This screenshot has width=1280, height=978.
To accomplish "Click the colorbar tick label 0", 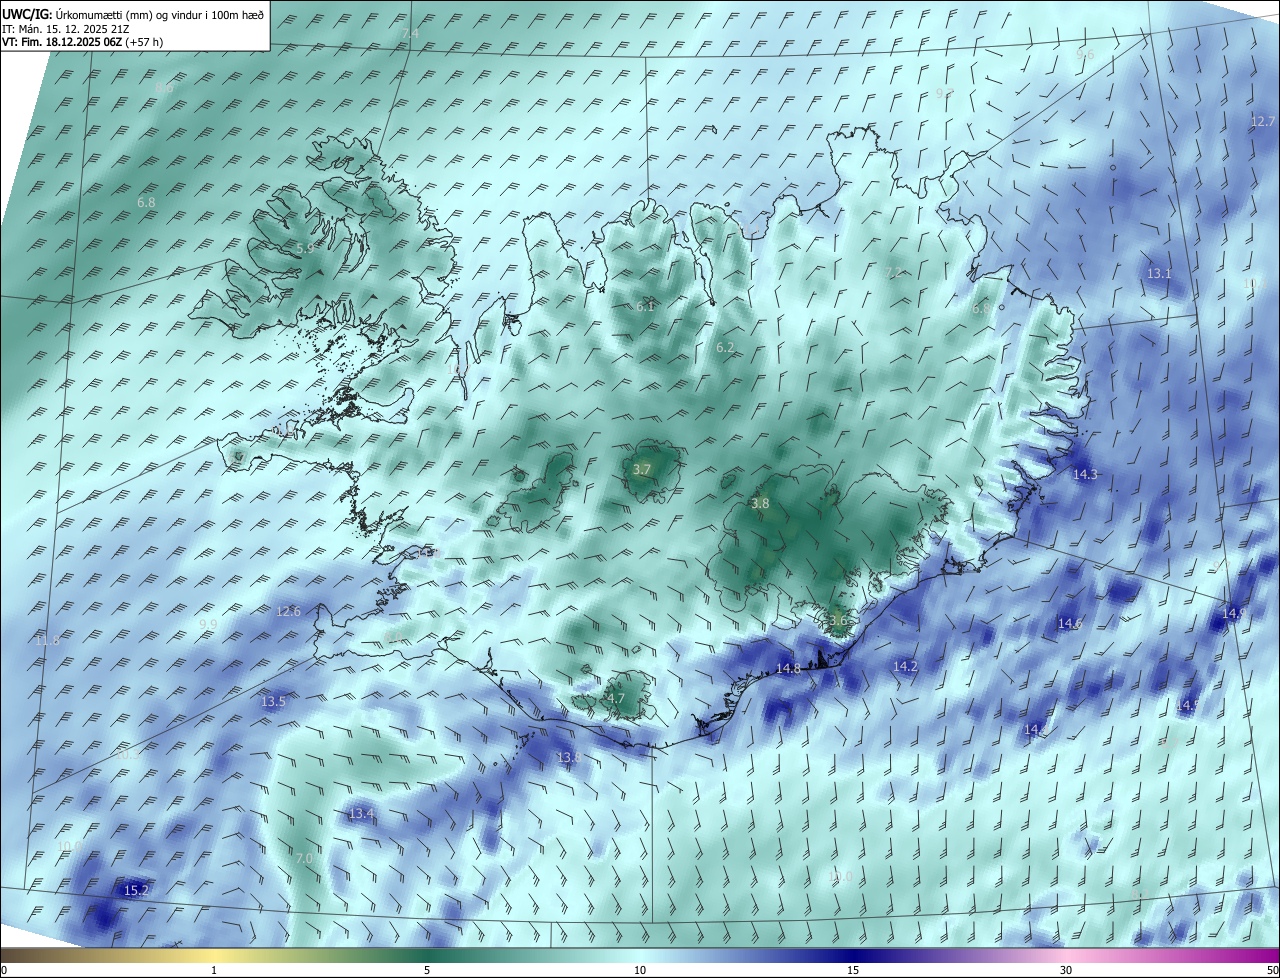I will (x=4, y=970).
